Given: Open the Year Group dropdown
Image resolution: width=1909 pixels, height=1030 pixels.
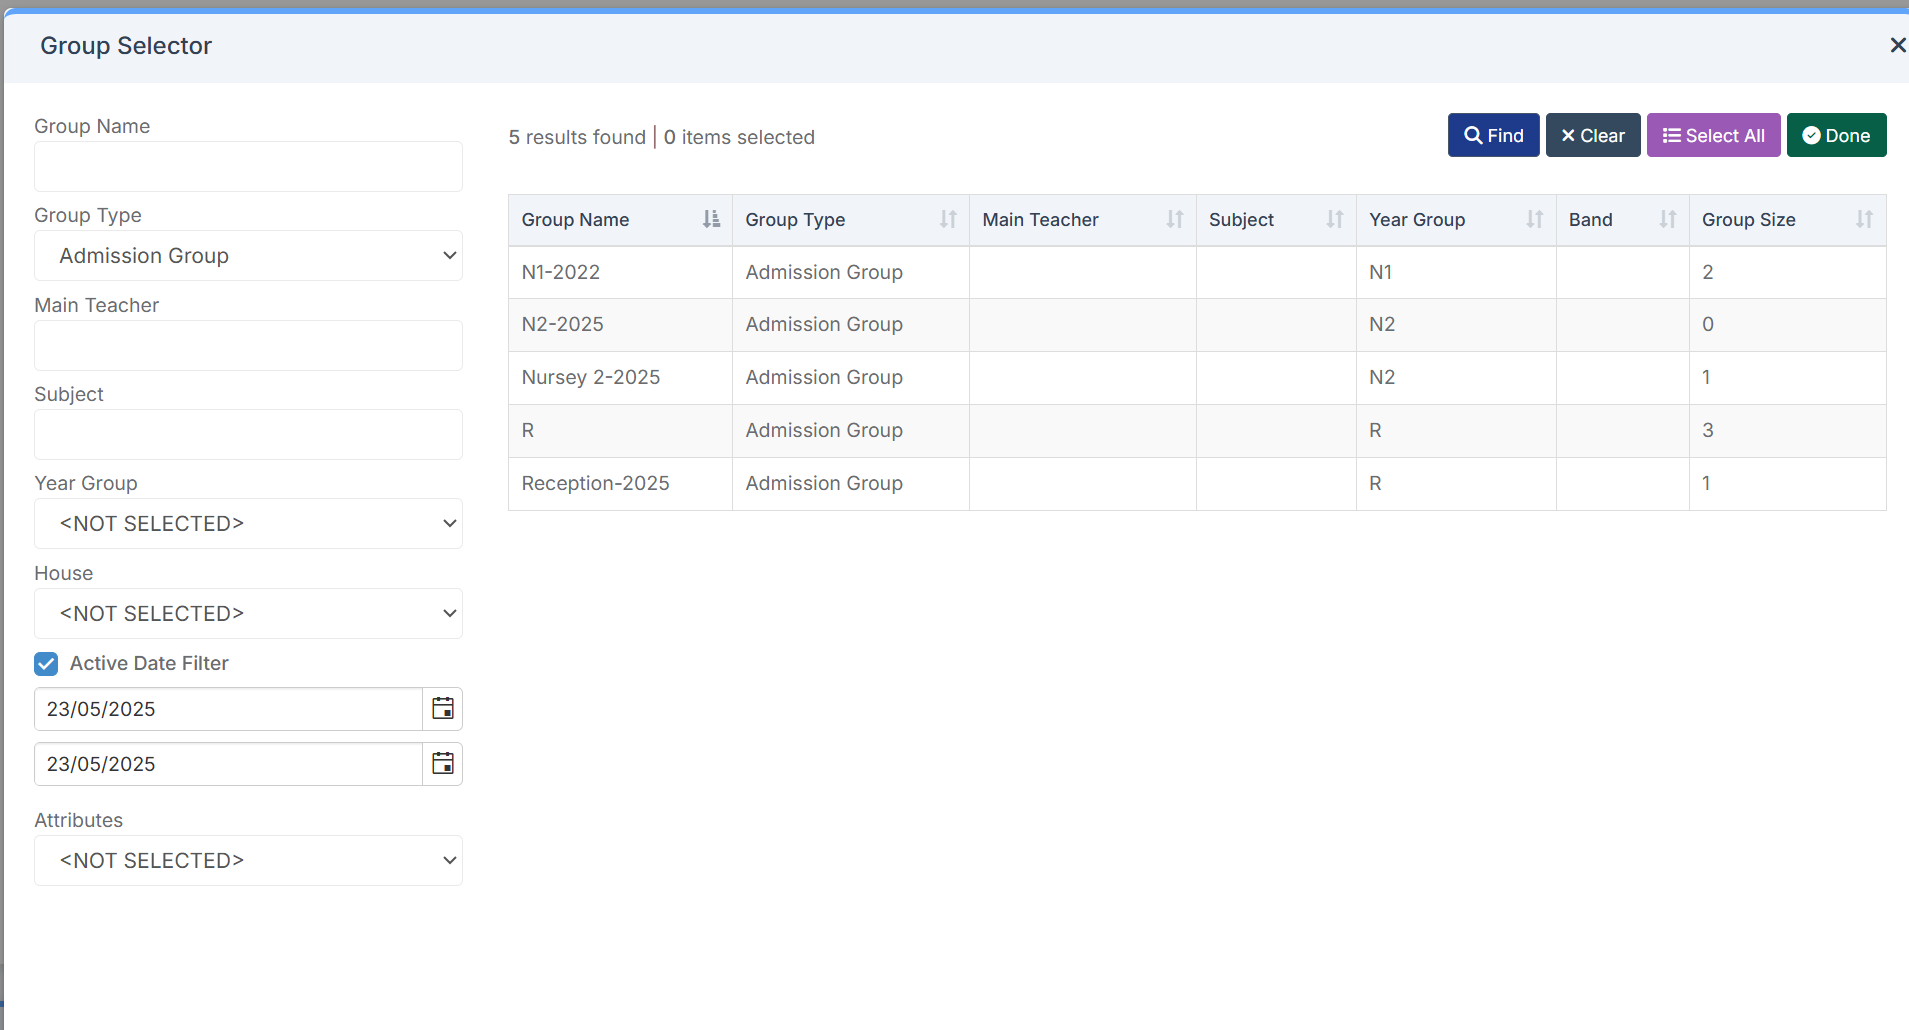Looking at the screenshot, I should tap(248, 524).
